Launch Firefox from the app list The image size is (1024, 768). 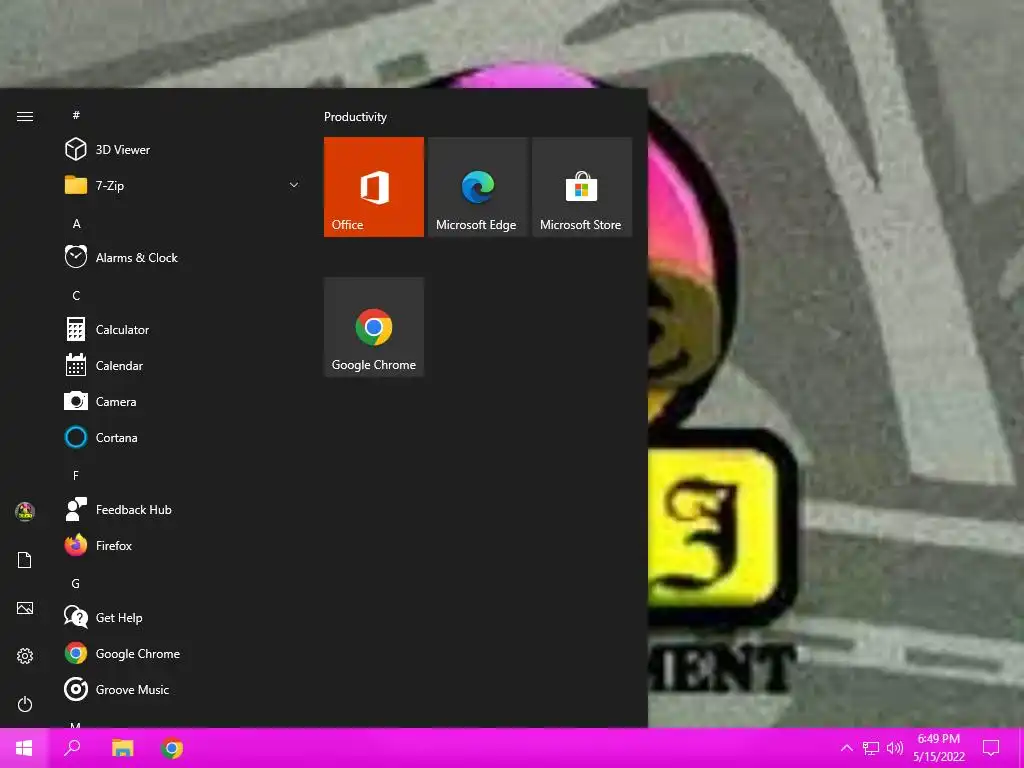183,545
